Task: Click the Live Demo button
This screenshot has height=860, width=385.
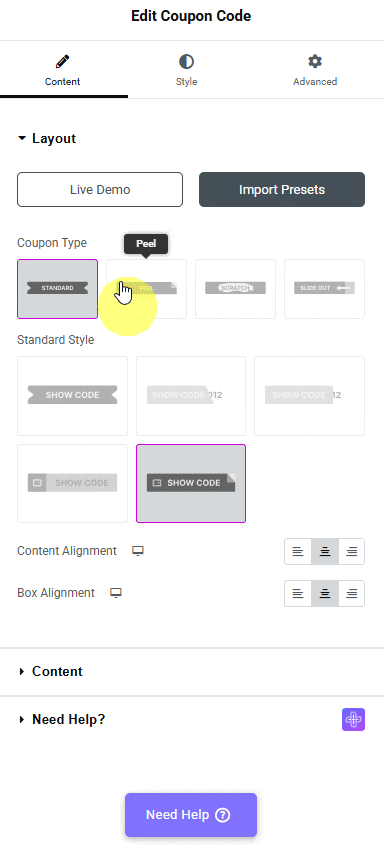Action: coord(100,190)
